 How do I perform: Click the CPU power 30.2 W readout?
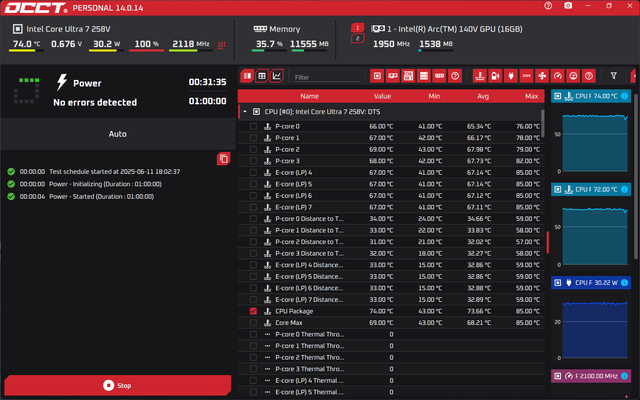tap(107, 44)
